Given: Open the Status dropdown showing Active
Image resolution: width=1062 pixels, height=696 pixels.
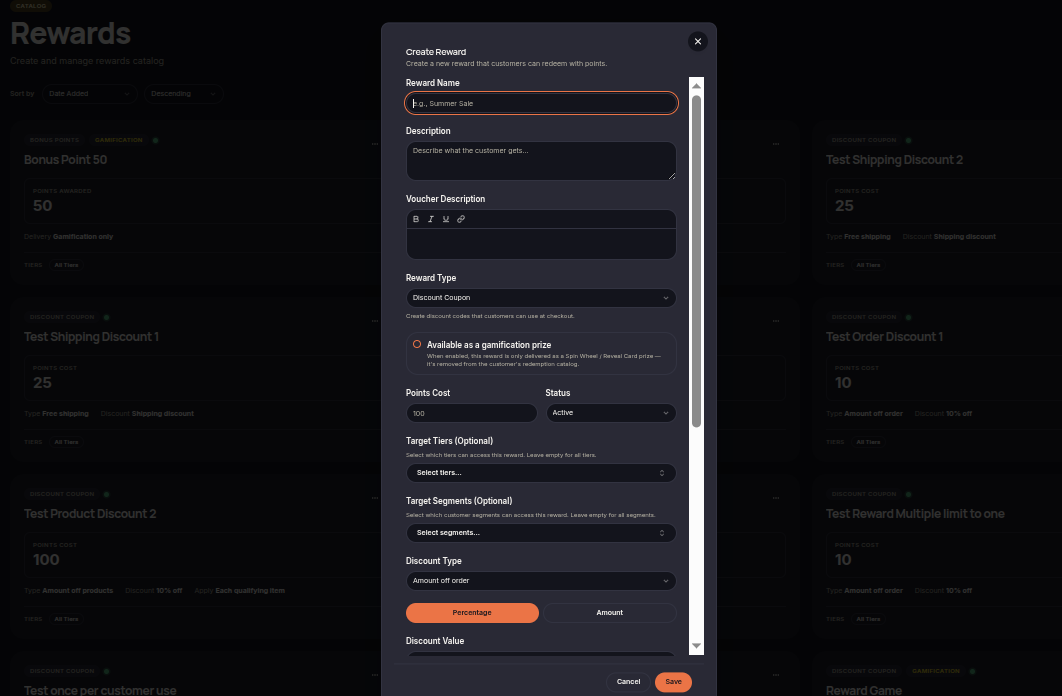Looking at the screenshot, I should 611,413.
